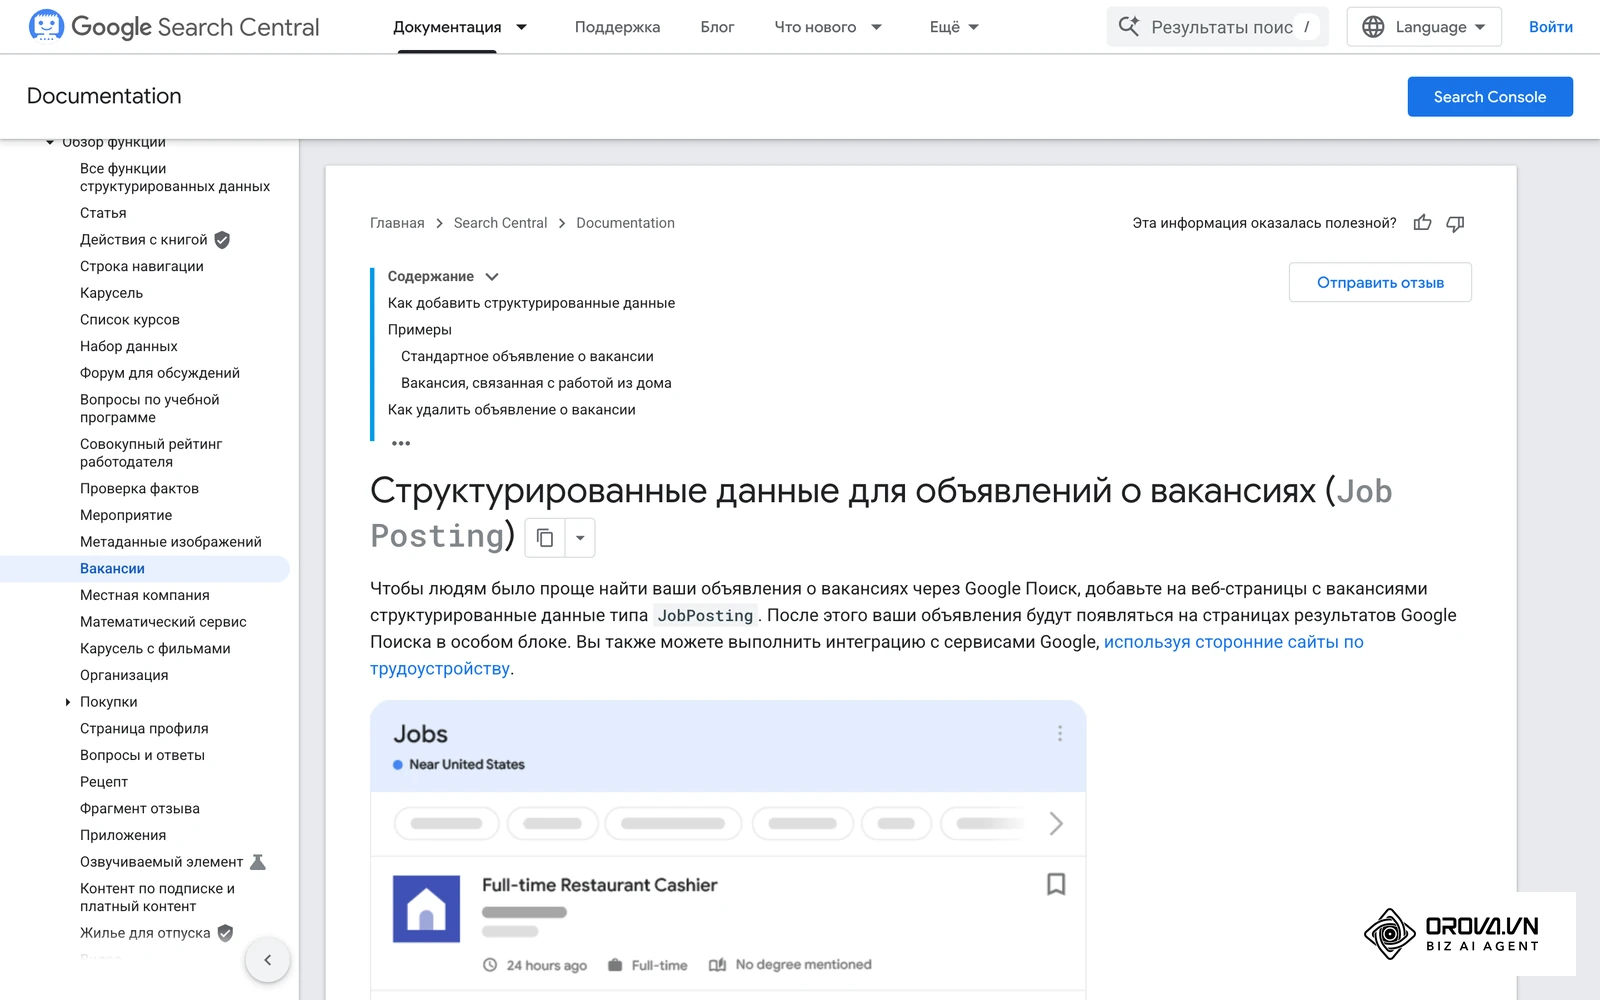The height and width of the screenshot is (1000, 1600).
Task: Open Рецепт in the sidebar
Action: [104, 782]
